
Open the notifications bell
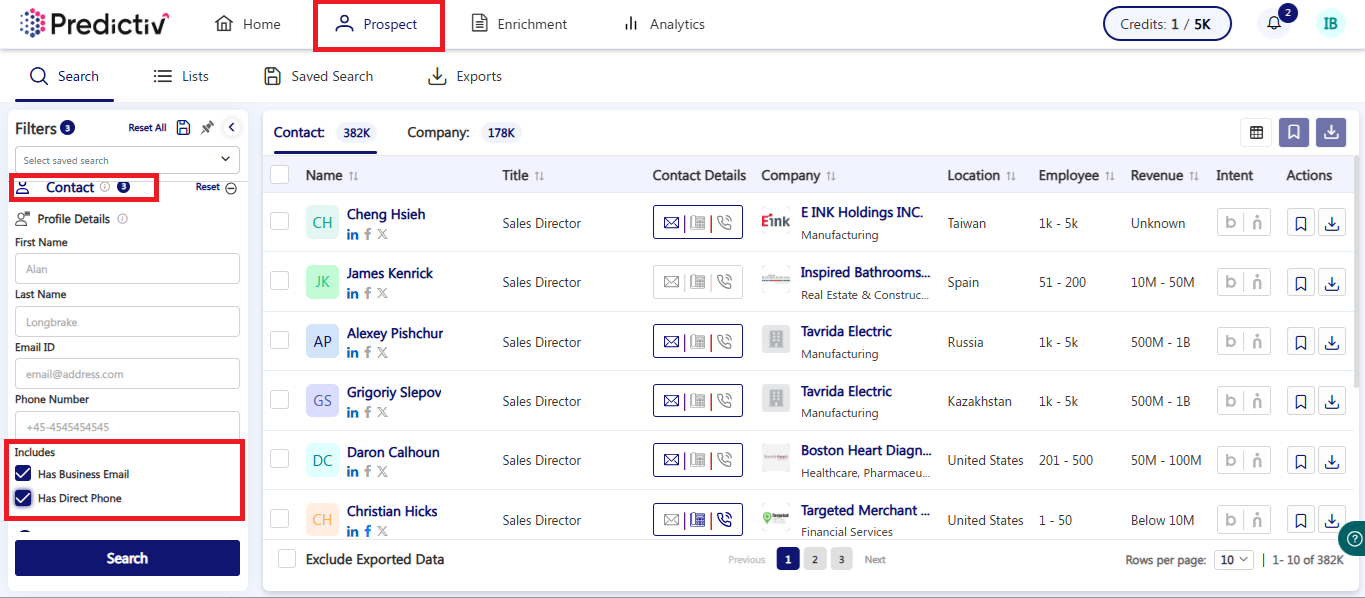[1273, 24]
